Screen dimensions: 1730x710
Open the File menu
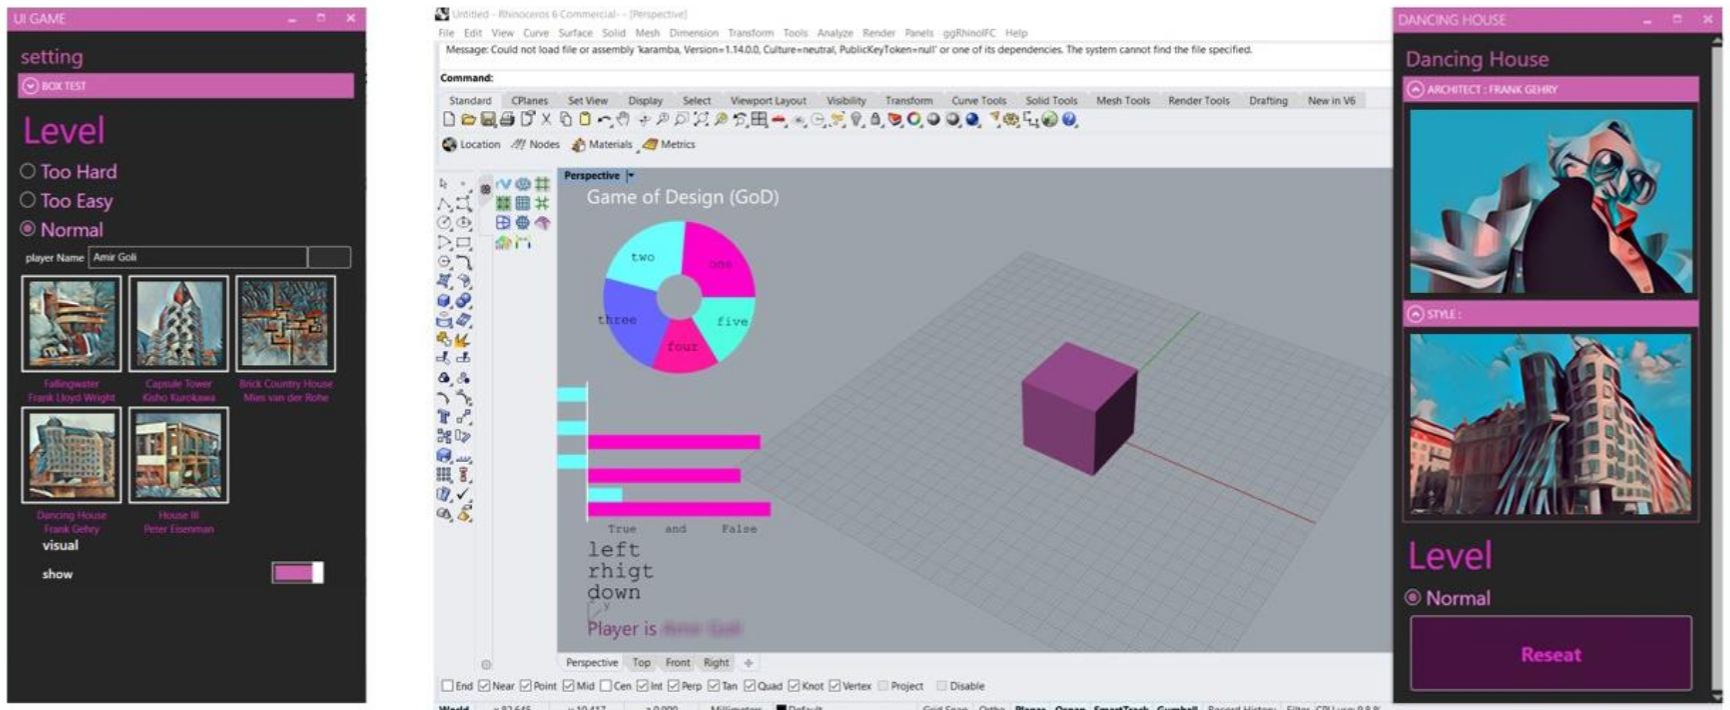coord(446,33)
